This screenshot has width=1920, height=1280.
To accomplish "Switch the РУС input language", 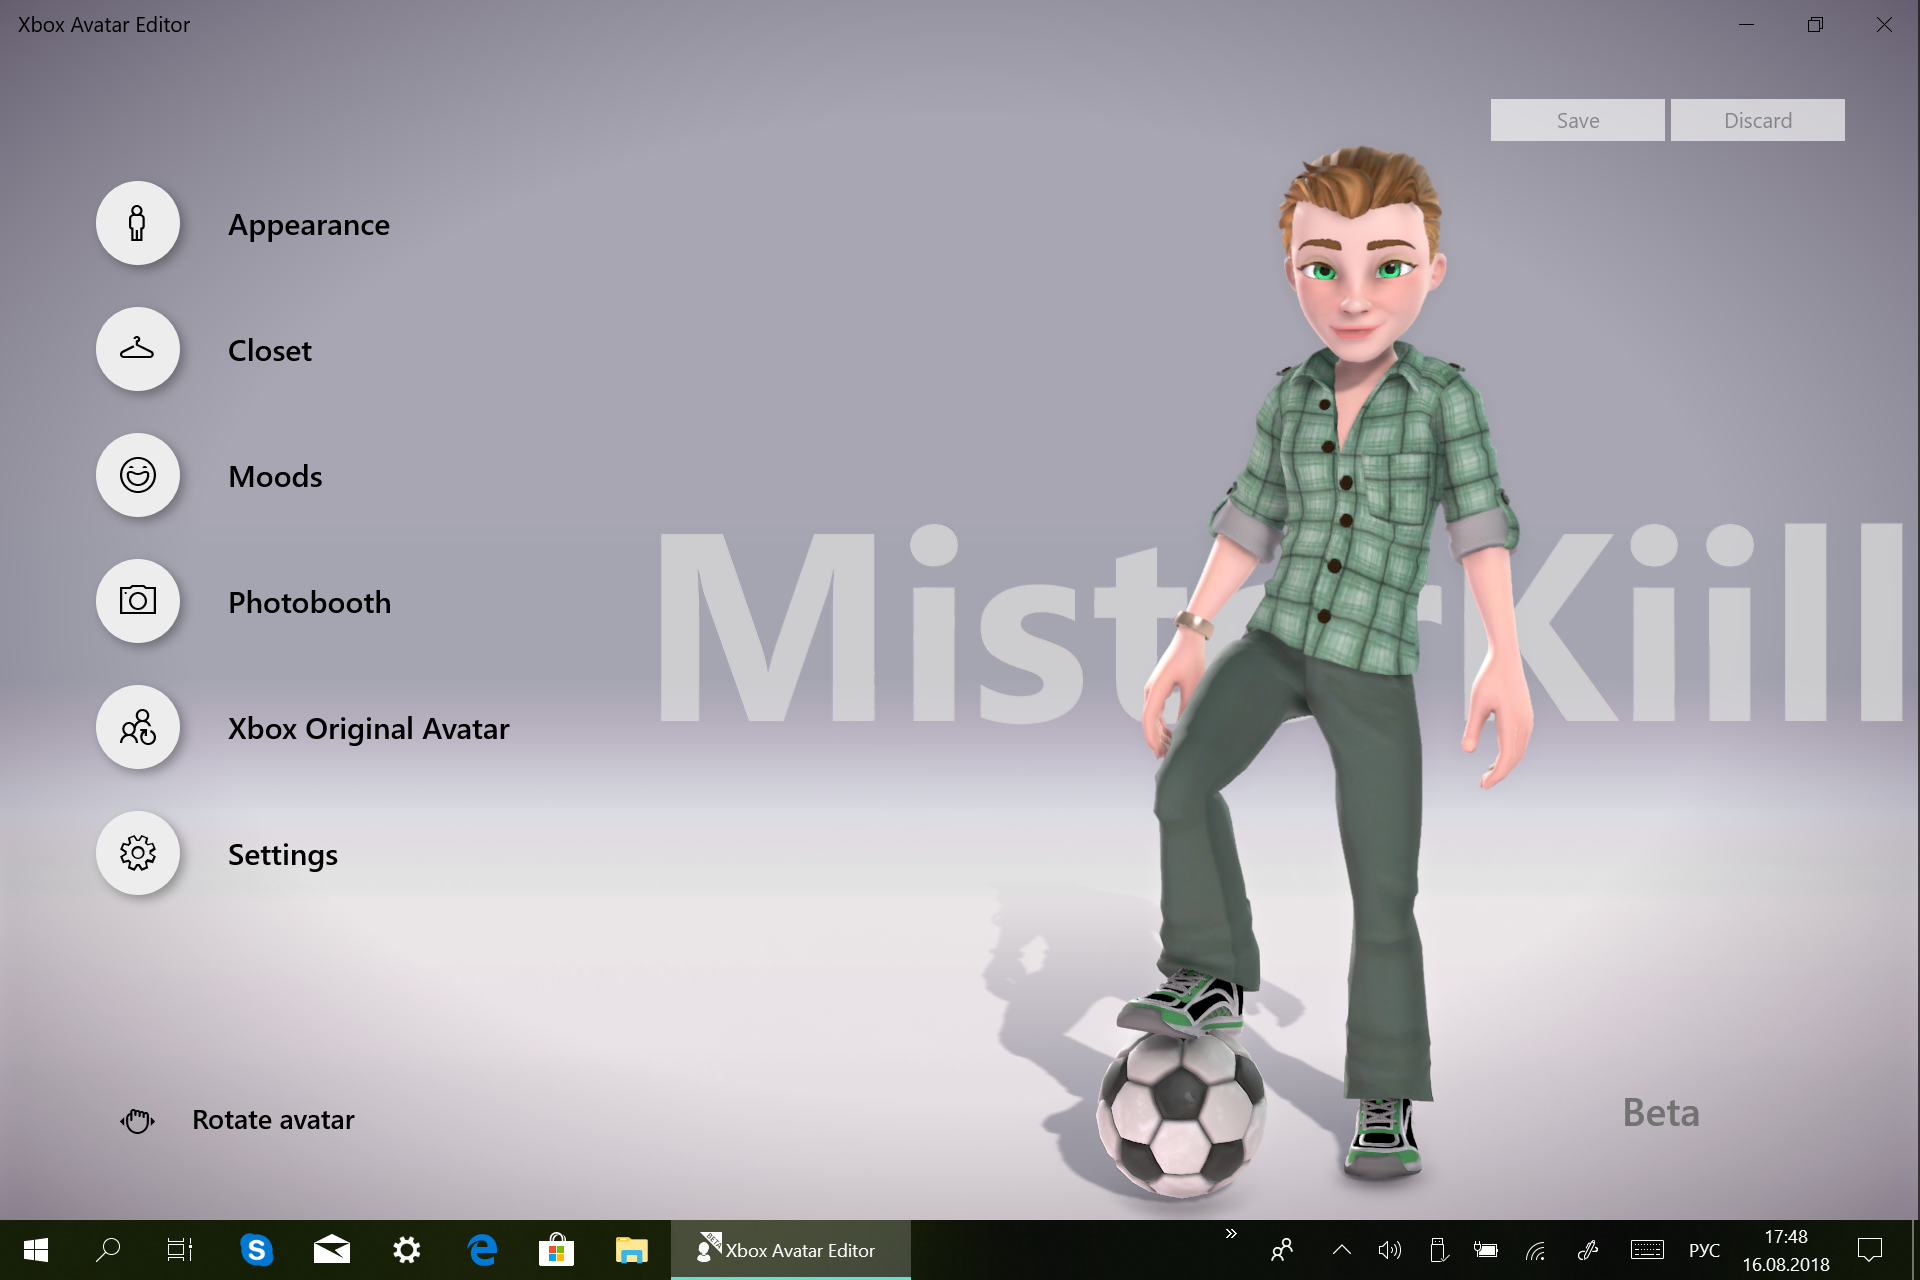I will tap(1704, 1250).
